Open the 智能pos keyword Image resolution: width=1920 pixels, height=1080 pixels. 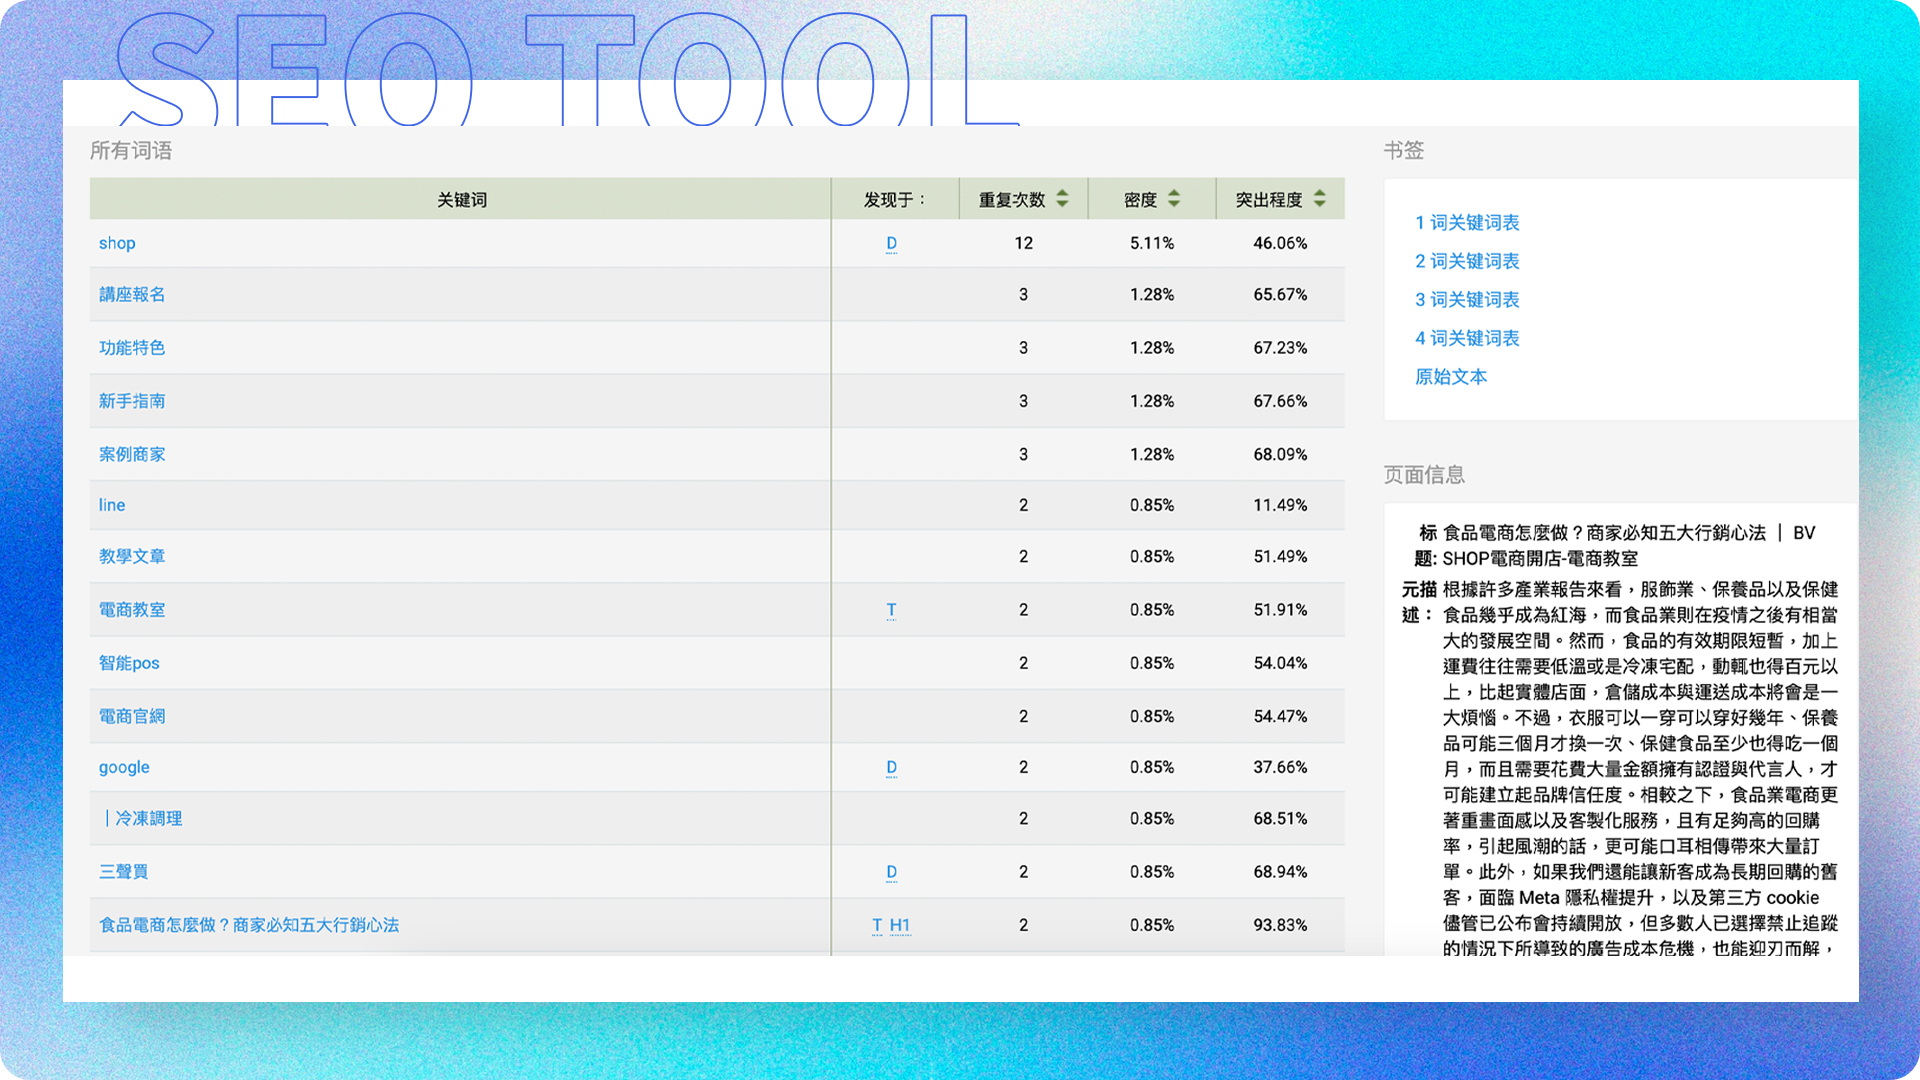pos(129,663)
